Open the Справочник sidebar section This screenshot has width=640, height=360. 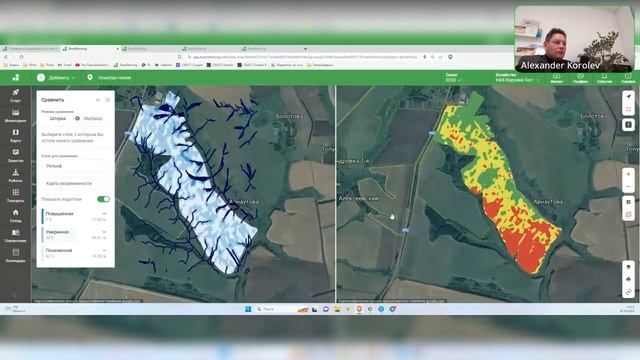pos(16,236)
